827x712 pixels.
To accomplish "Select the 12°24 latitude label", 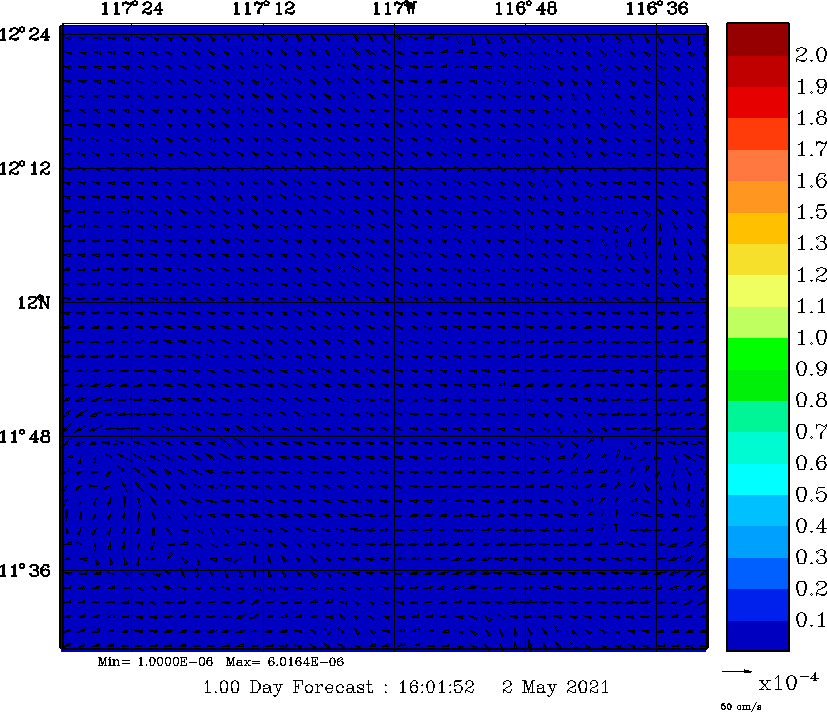I will [x=25, y=35].
